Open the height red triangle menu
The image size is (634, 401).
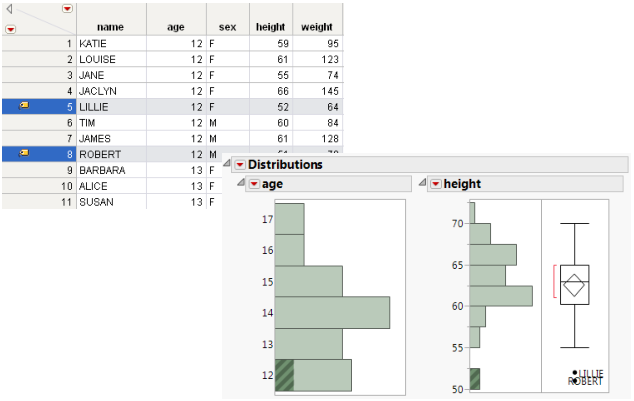435,184
